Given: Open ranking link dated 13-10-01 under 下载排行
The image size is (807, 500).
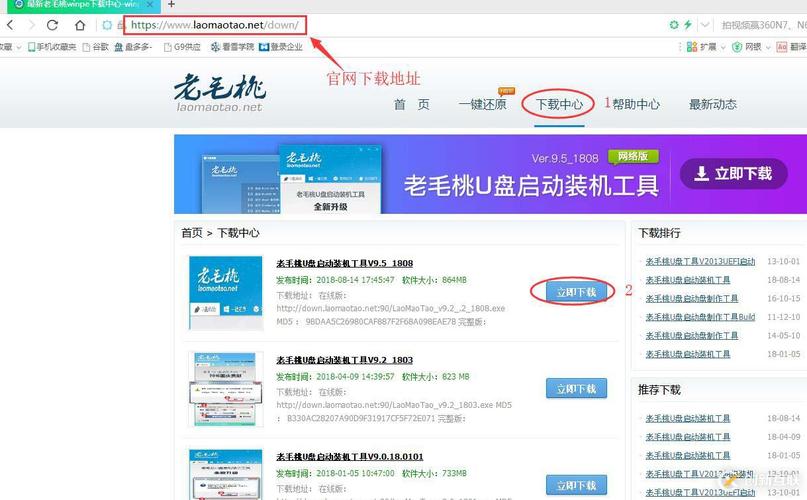Looking at the screenshot, I should click(700, 261).
